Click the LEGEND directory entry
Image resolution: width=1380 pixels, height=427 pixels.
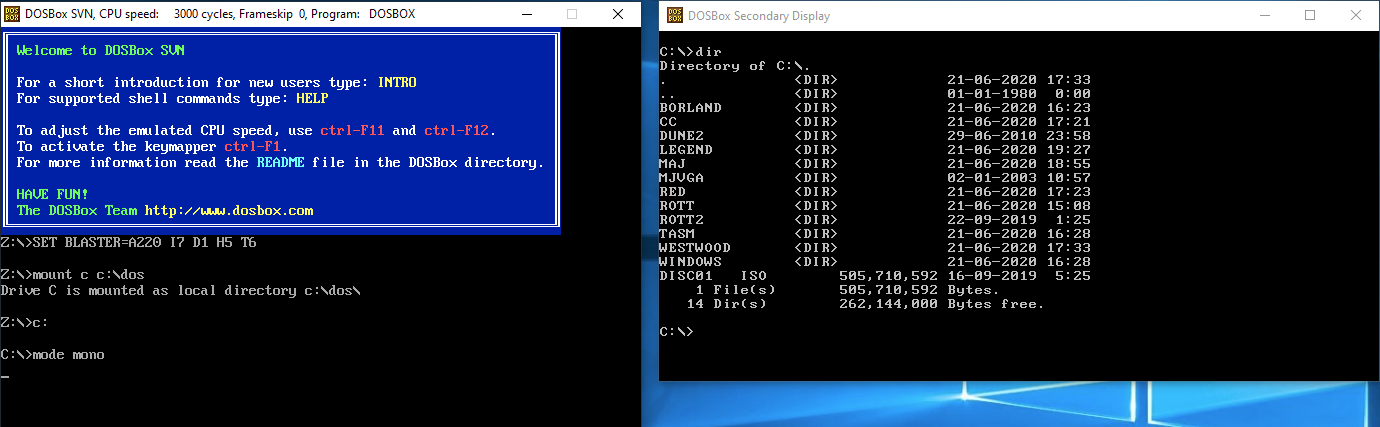pyautogui.click(x=875, y=149)
